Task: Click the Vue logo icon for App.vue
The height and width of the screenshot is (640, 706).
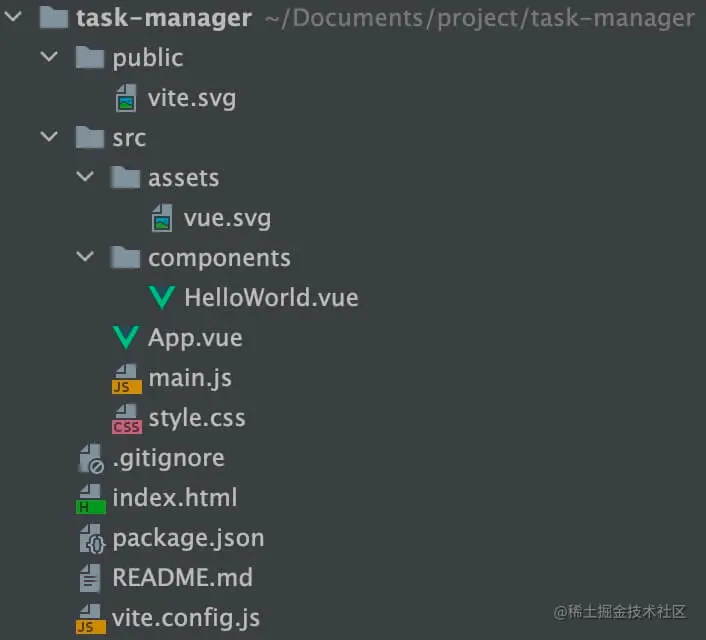Action: click(x=126, y=338)
